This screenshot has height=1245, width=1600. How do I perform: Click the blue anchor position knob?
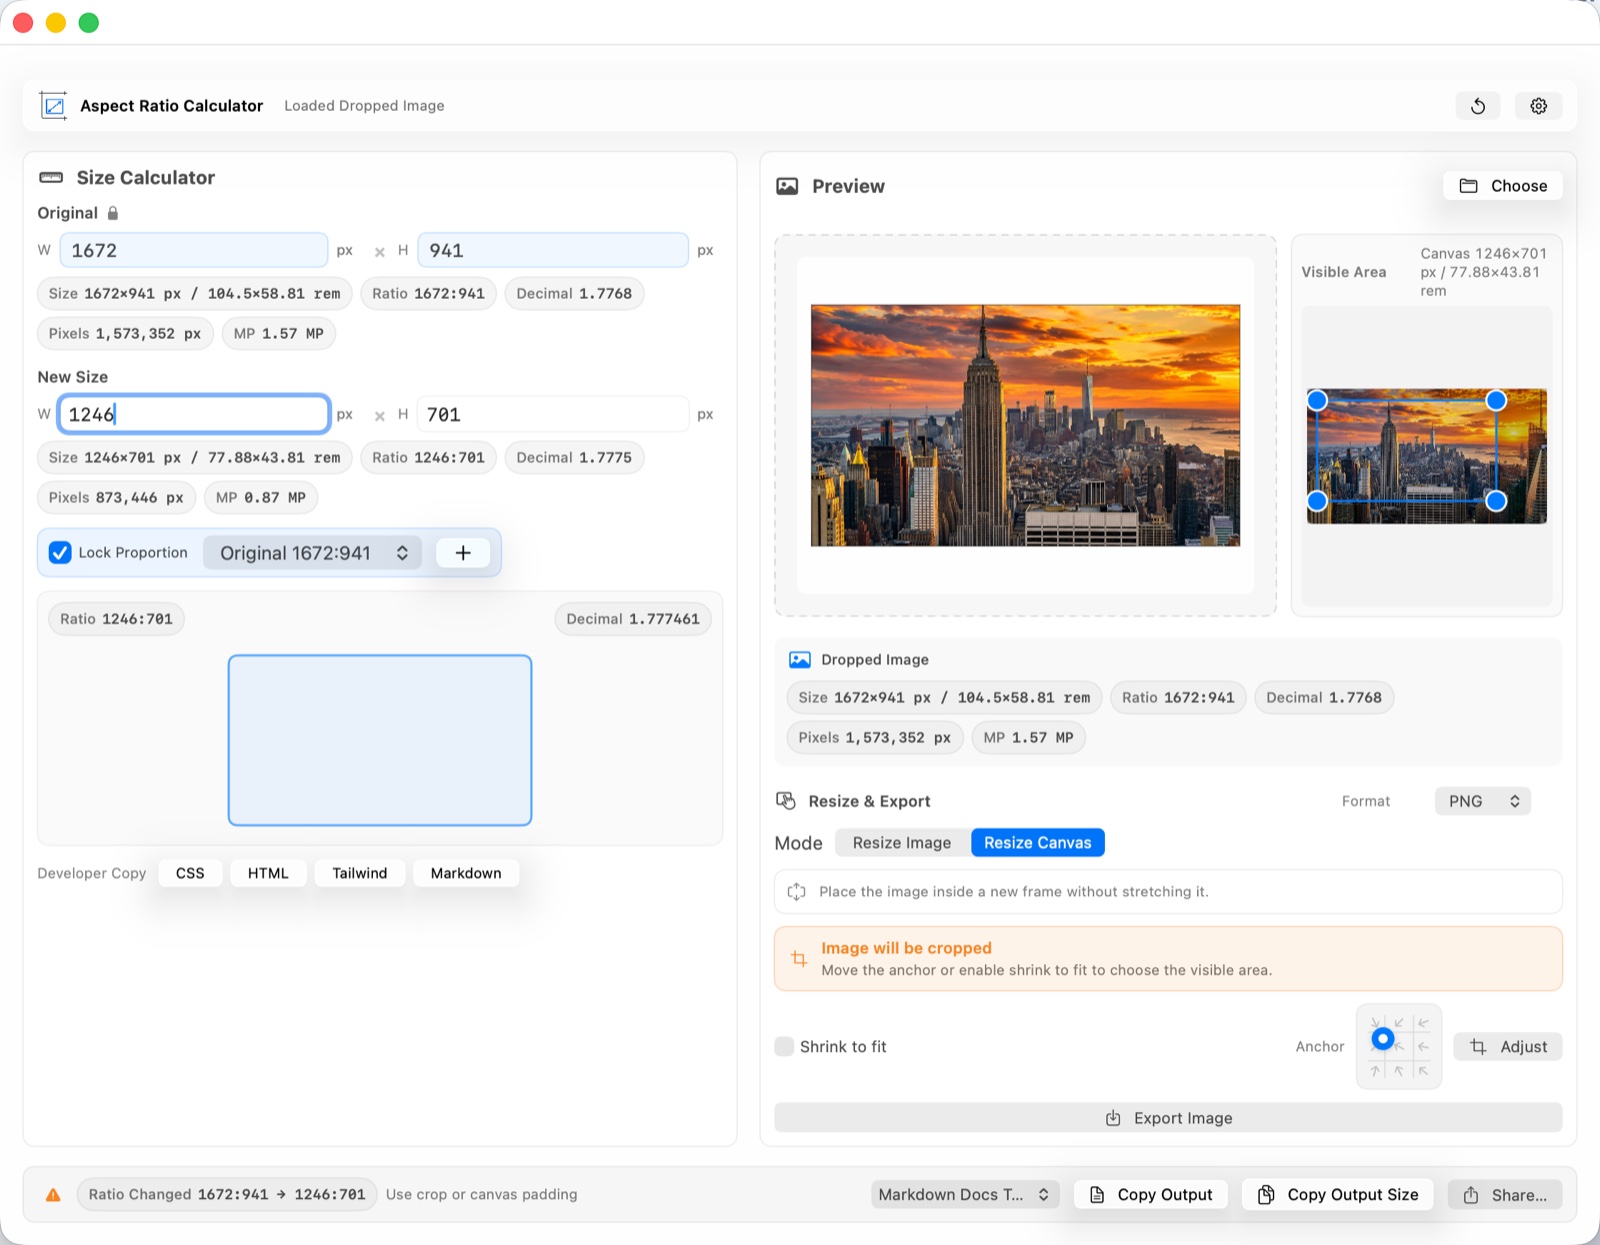(x=1383, y=1038)
